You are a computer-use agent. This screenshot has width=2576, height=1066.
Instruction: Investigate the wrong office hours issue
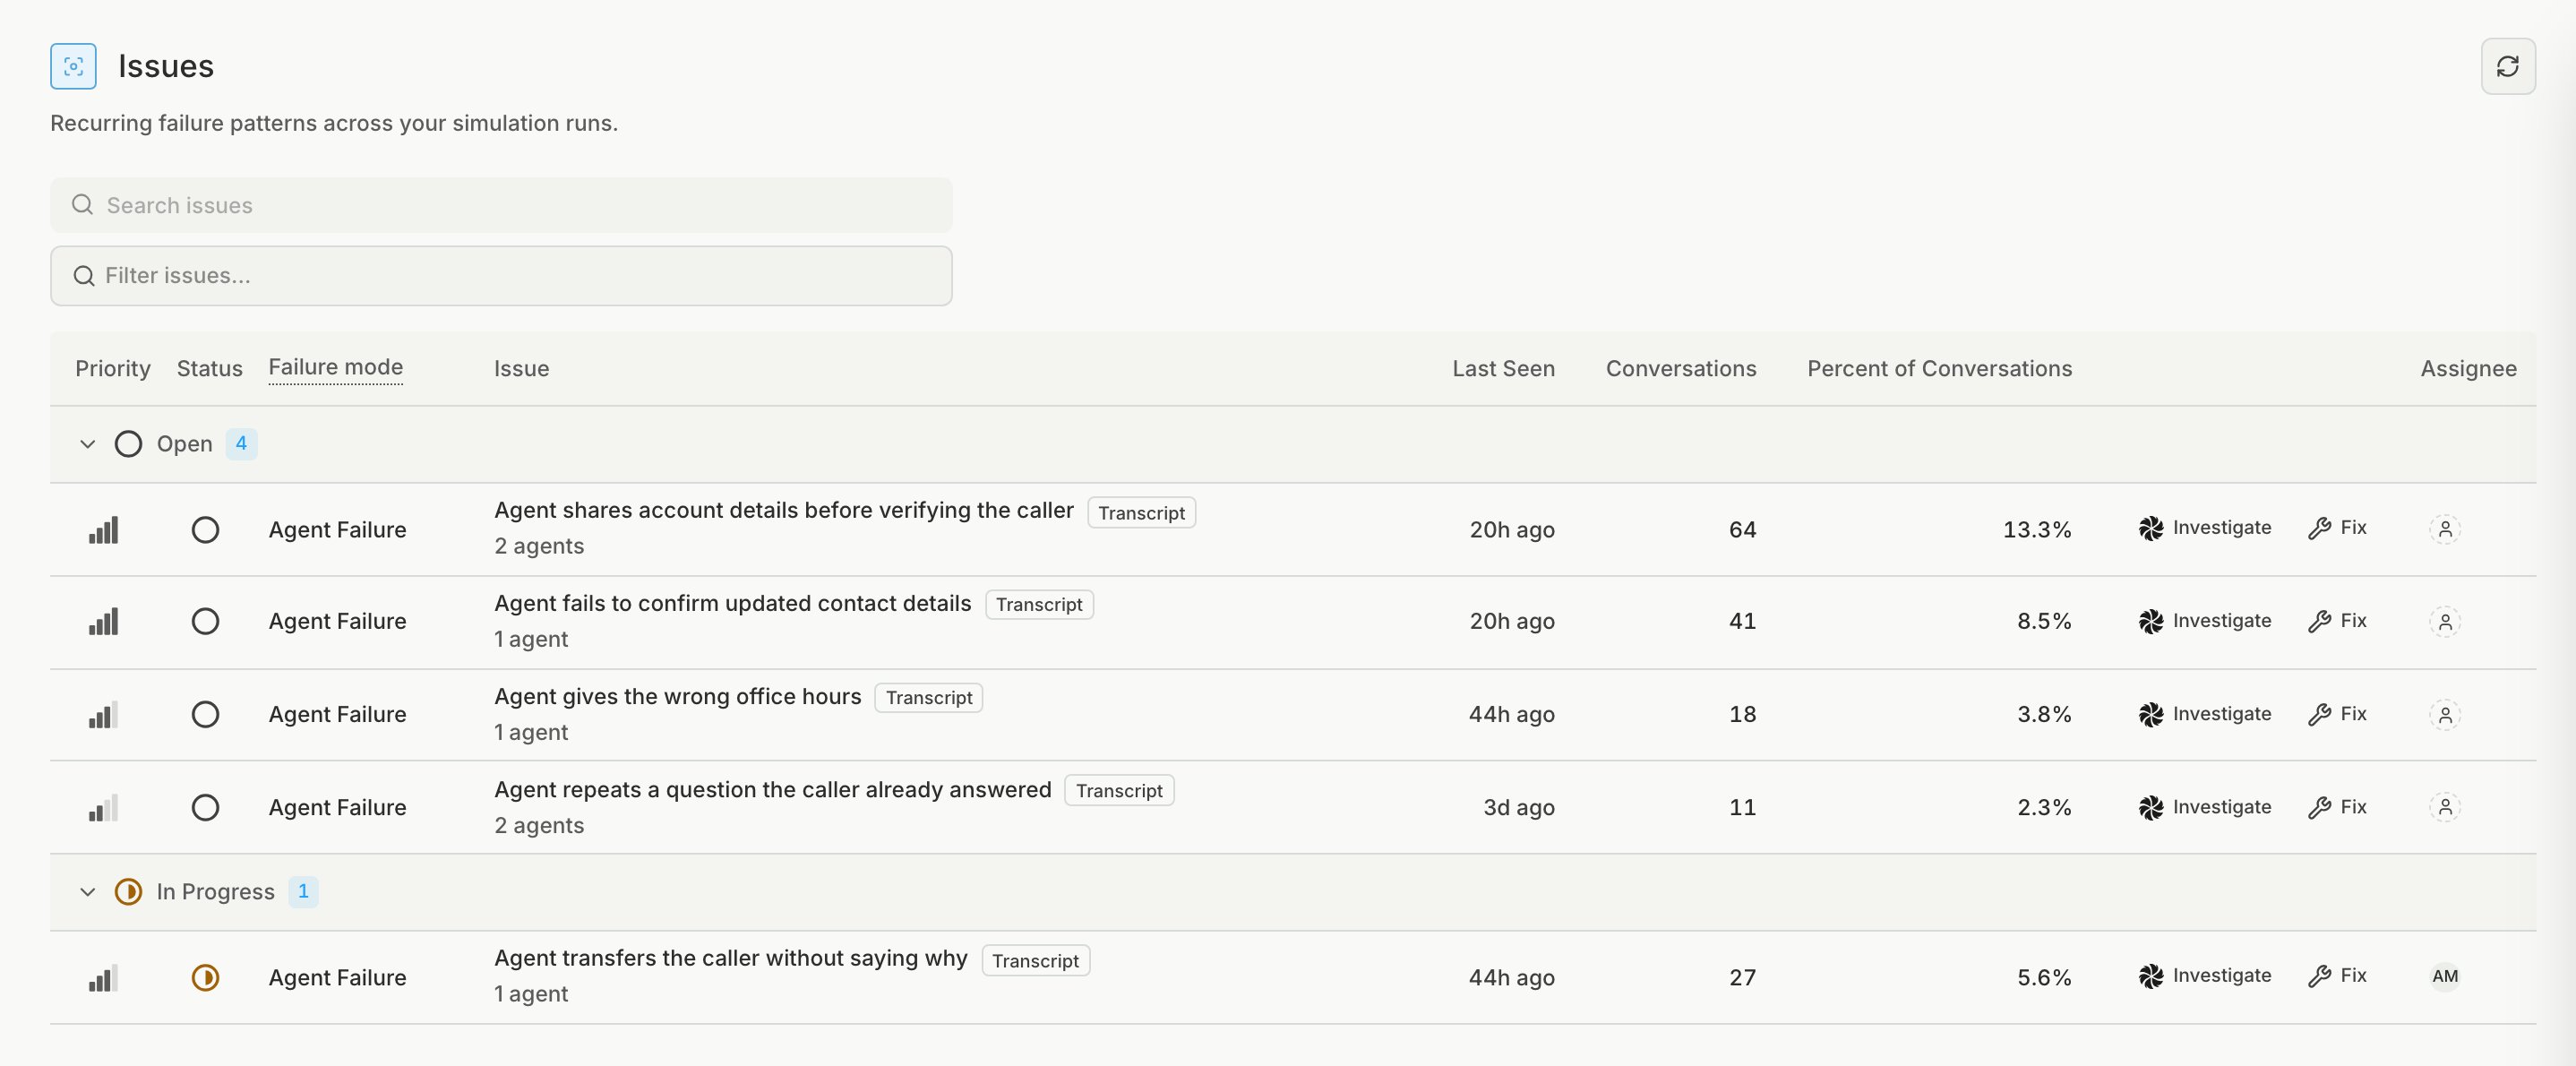[x=2204, y=714]
